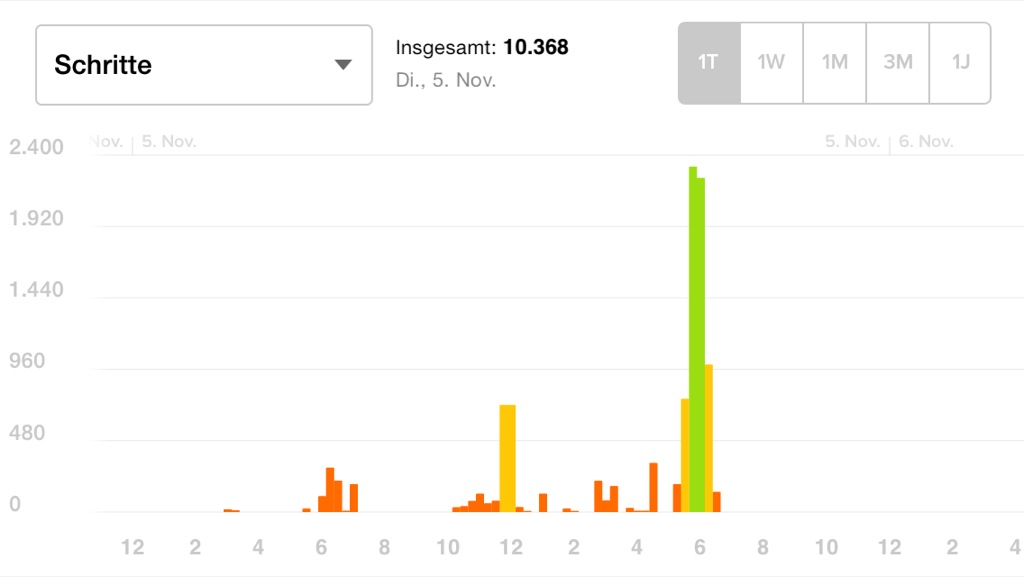
Task: Click the orange bar just after 3 PM
Action: tap(614, 499)
